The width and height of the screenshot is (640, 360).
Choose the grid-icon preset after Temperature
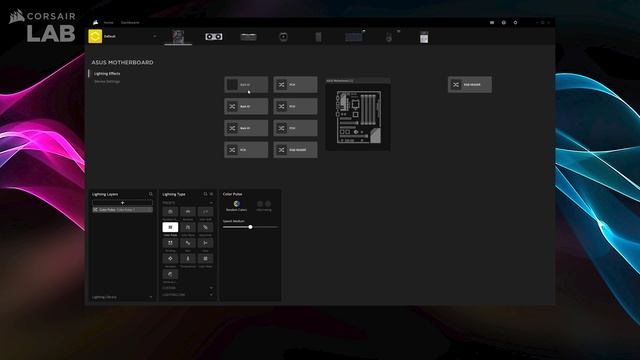point(205,258)
